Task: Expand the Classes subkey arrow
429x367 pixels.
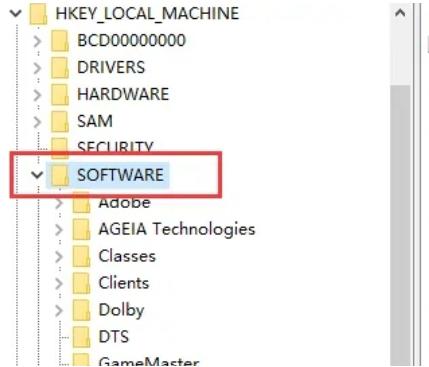Action: tap(59, 256)
